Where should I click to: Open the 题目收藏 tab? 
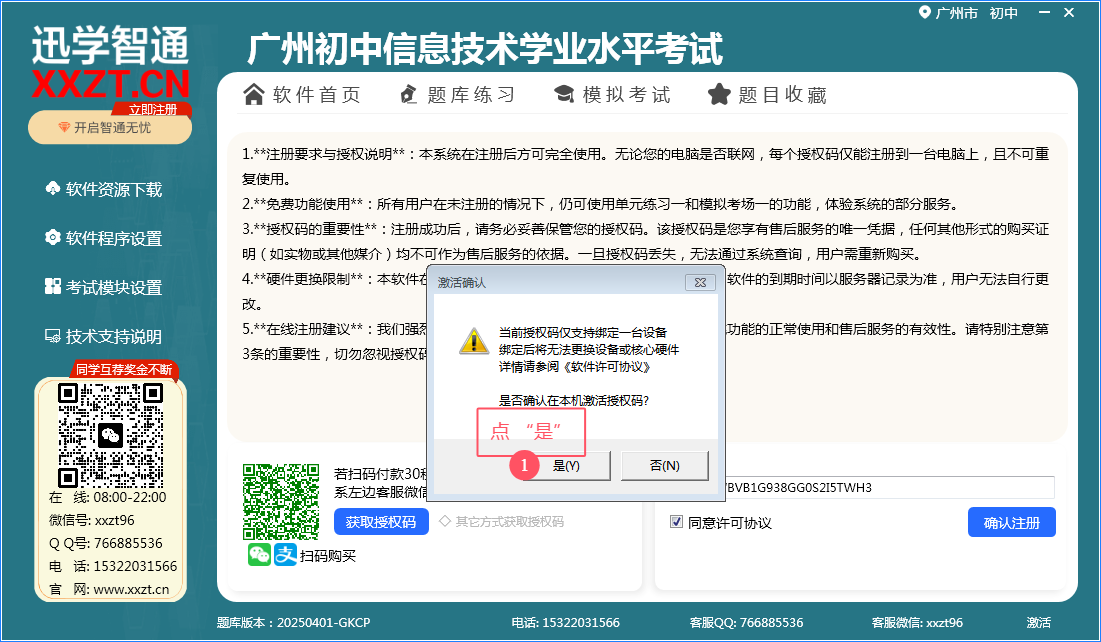tap(767, 94)
